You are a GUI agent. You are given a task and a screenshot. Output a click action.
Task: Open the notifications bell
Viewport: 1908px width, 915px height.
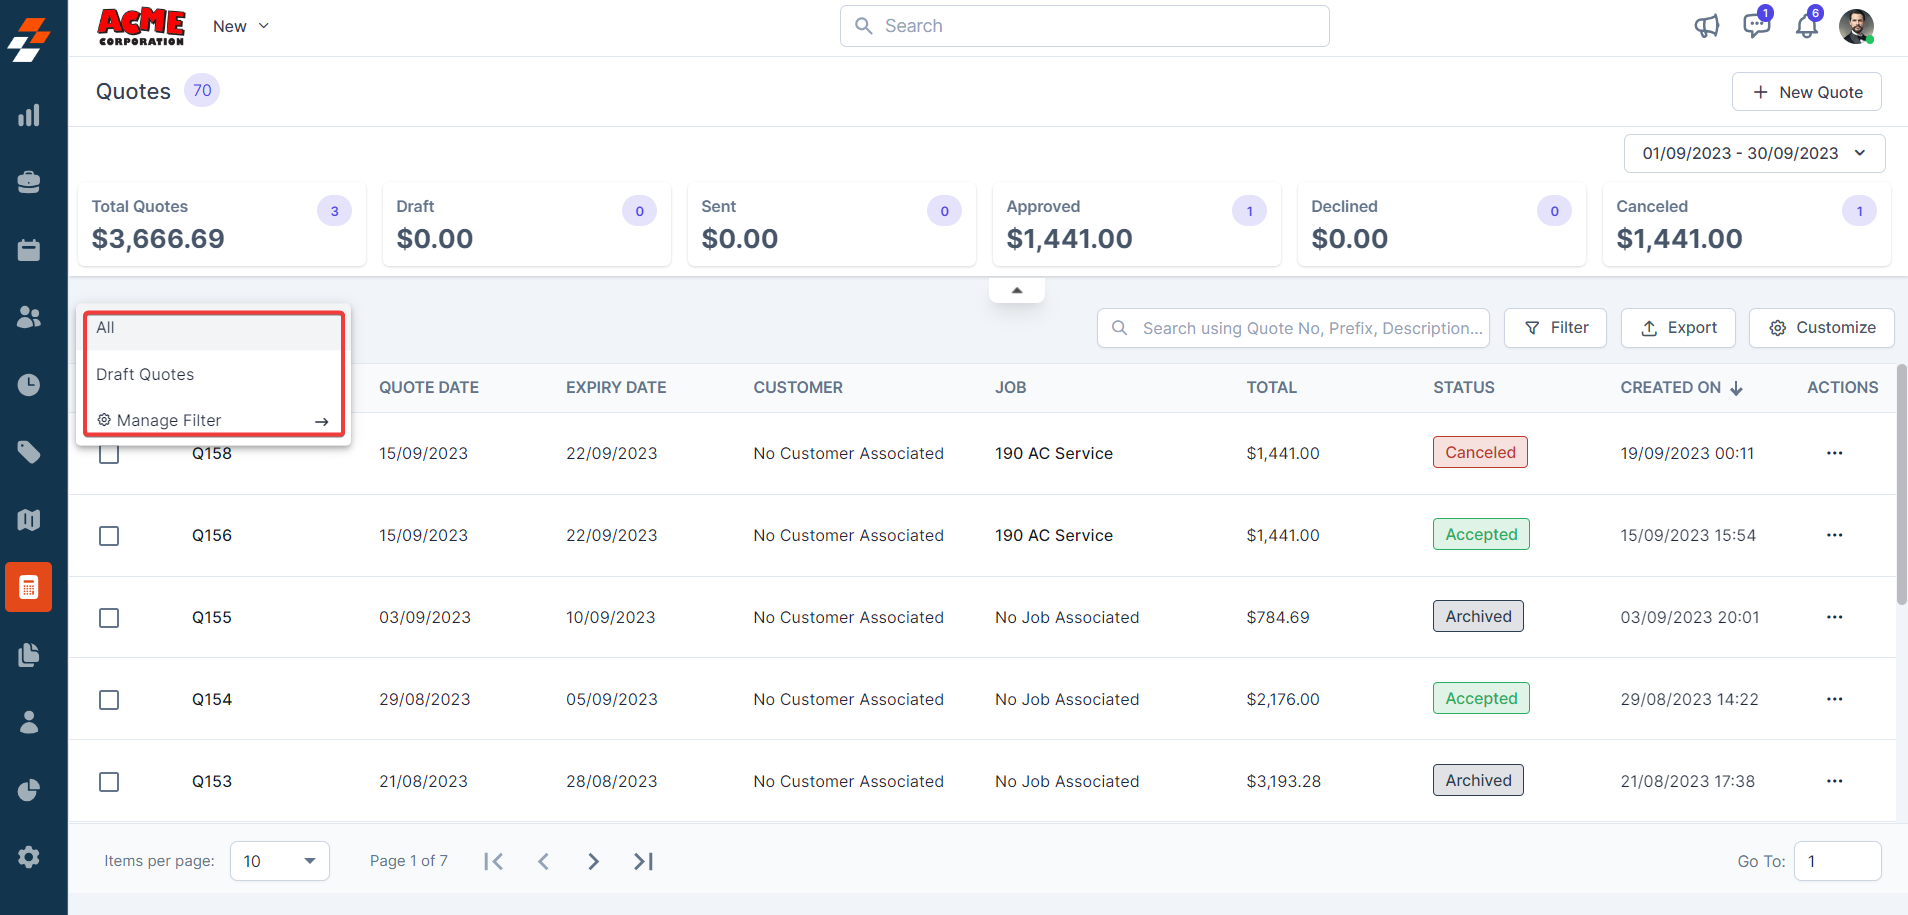tap(1806, 26)
